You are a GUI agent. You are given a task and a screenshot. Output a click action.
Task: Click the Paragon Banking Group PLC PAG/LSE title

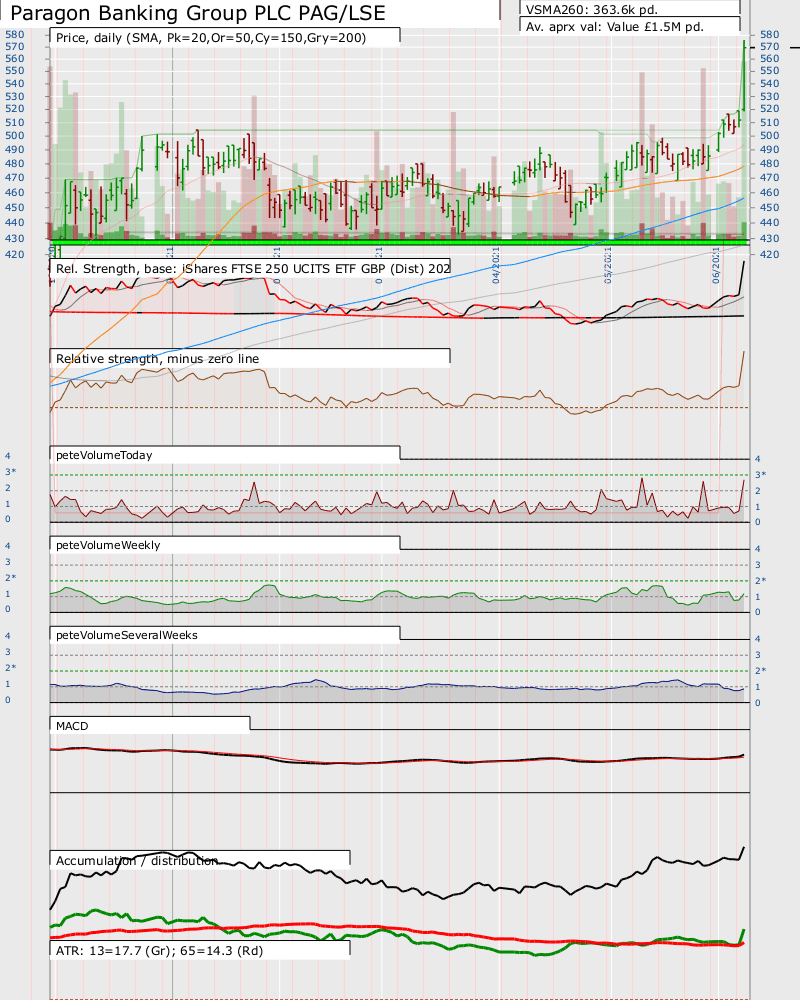point(198,13)
